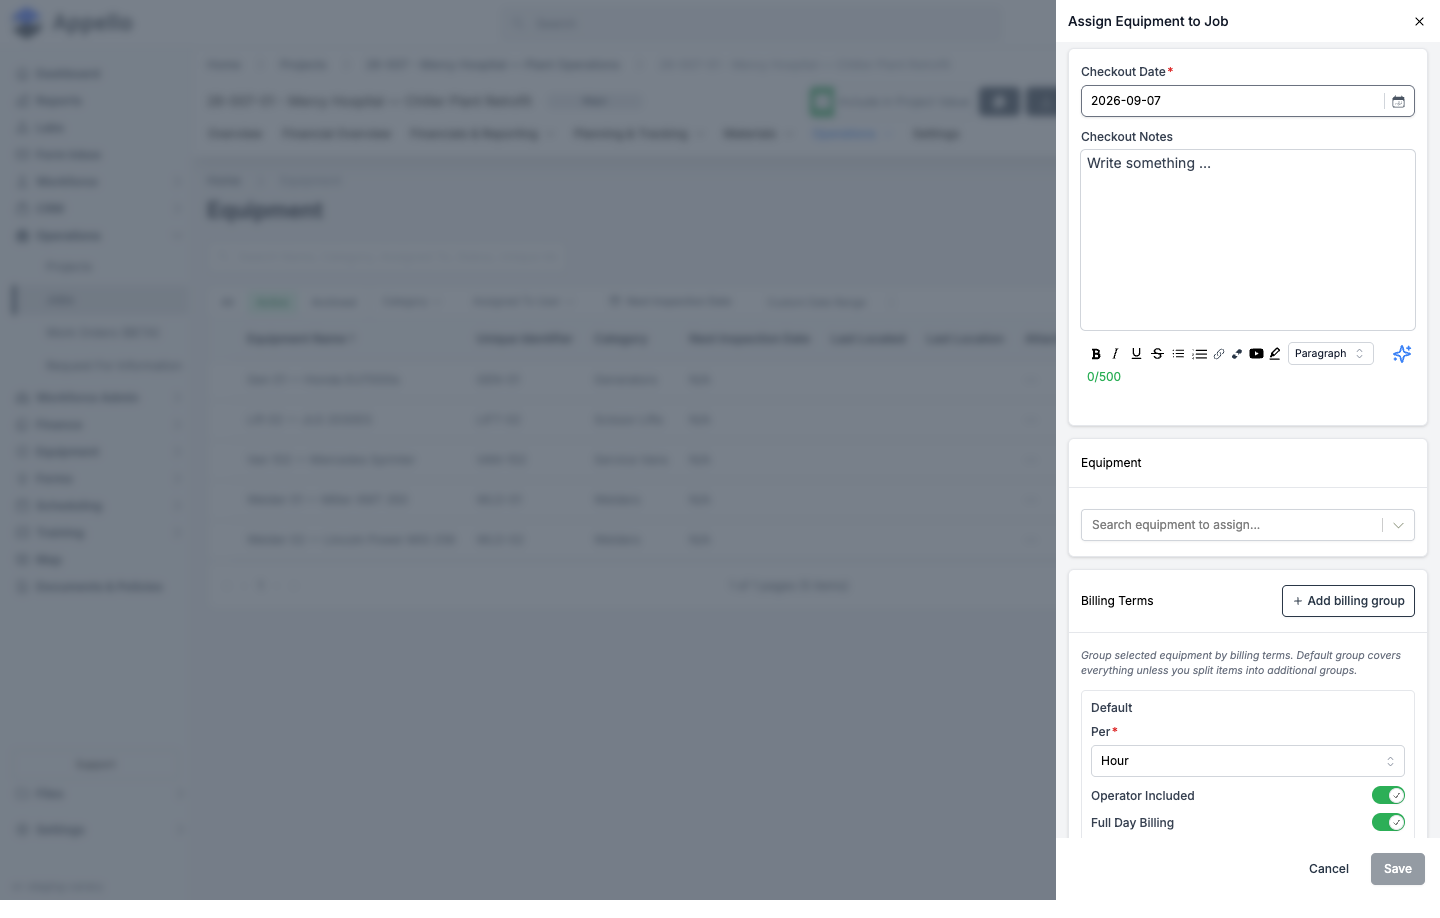Open the Paragraph style dropdown
The image size is (1440, 918).
point(1330,354)
